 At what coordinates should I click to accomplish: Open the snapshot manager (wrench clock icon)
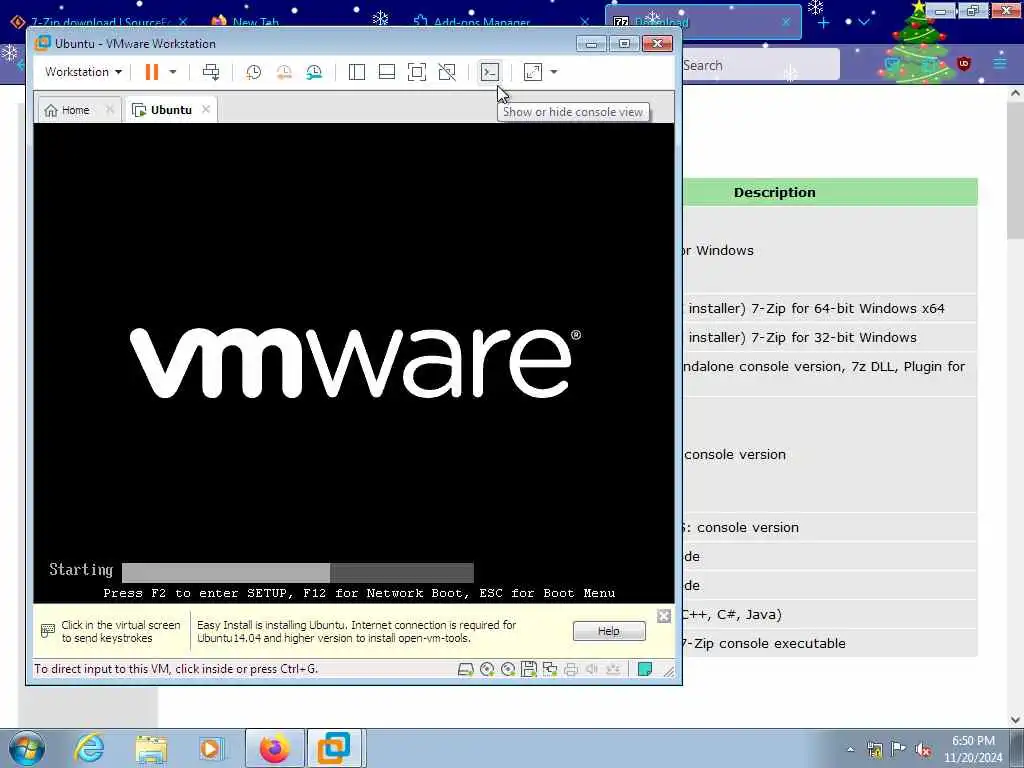click(x=314, y=72)
